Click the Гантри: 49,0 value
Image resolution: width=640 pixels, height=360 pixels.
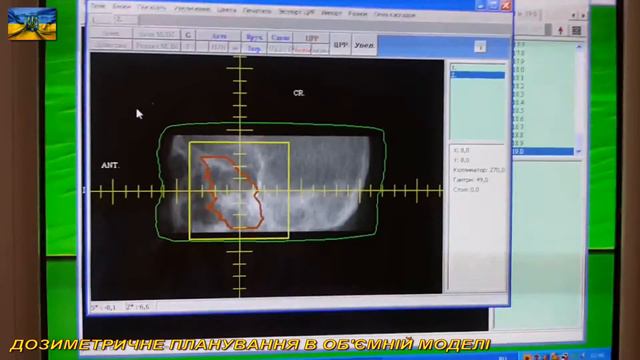click(470, 180)
